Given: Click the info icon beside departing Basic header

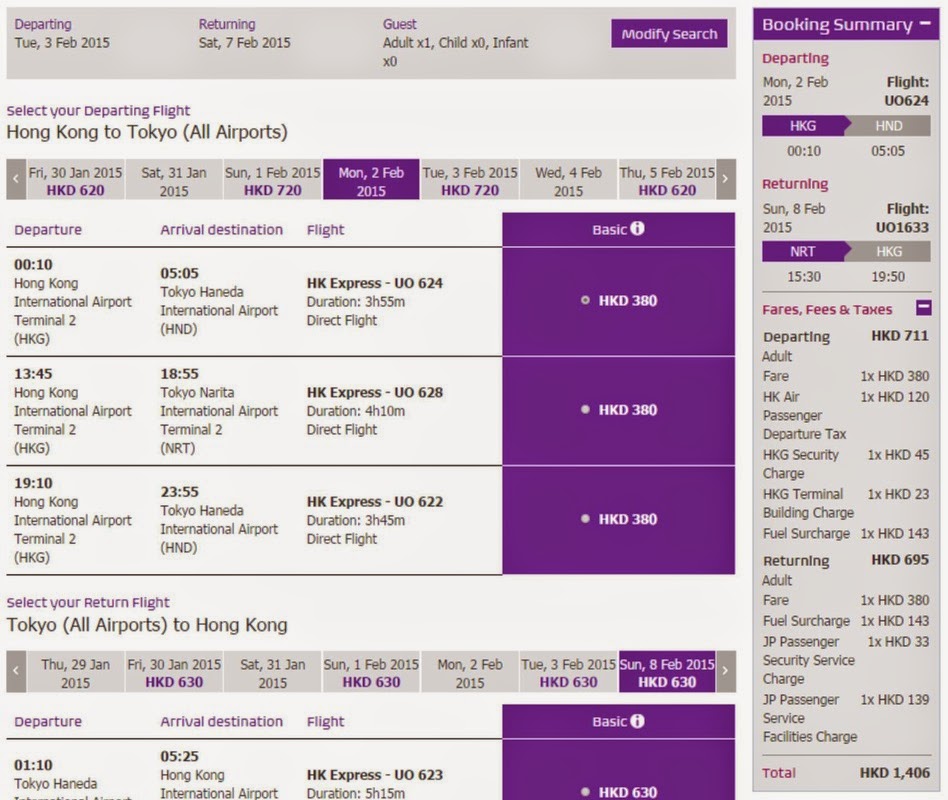Looking at the screenshot, I should [x=637, y=229].
